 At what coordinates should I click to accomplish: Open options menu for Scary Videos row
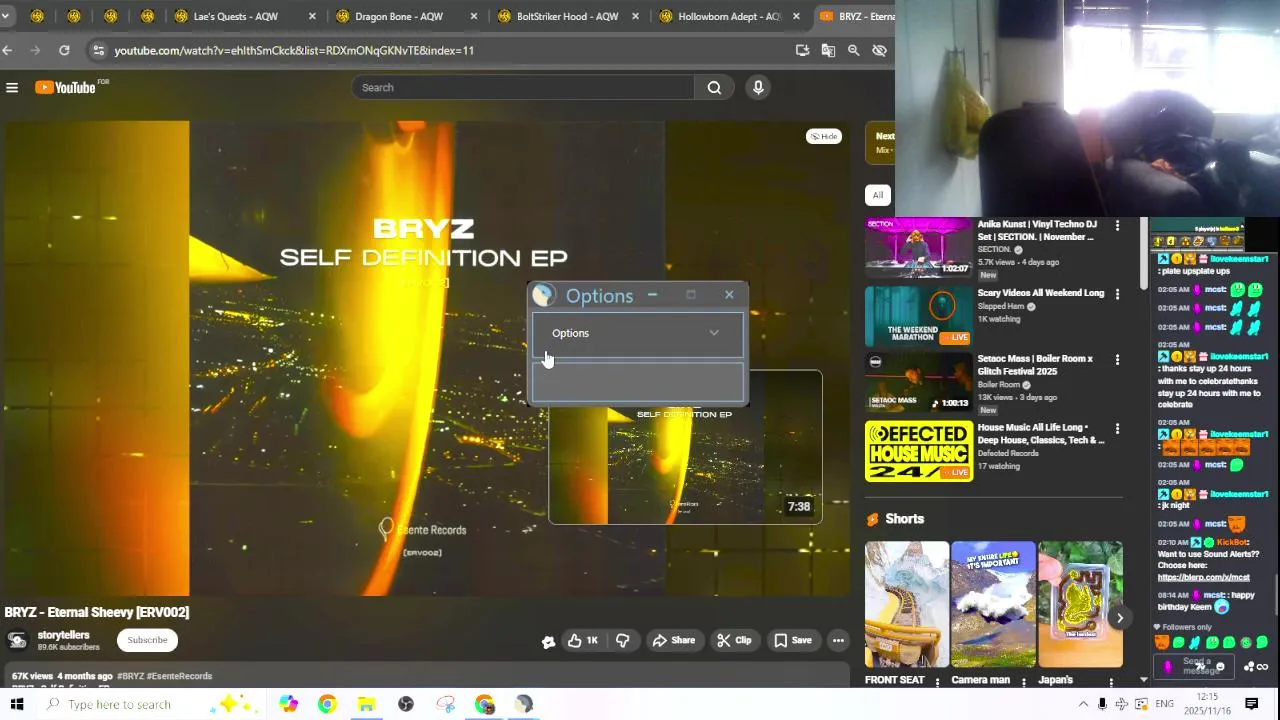tap(1117, 294)
